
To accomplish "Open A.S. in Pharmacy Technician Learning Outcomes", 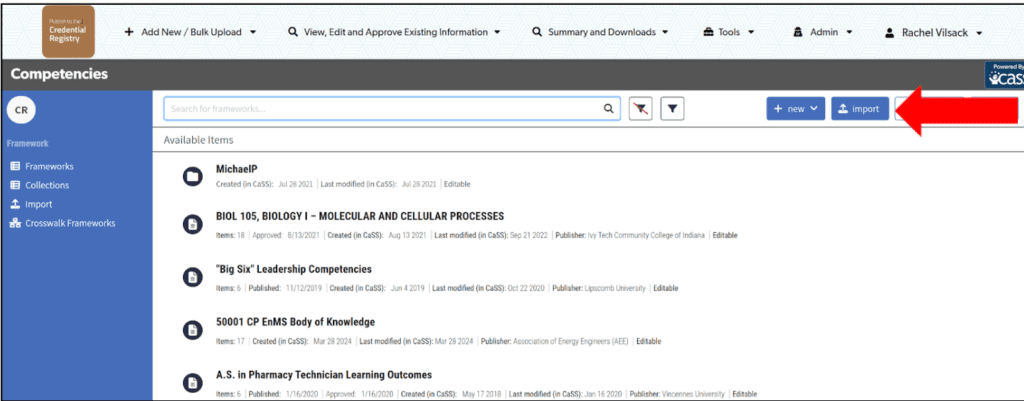I will pos(324,375).
